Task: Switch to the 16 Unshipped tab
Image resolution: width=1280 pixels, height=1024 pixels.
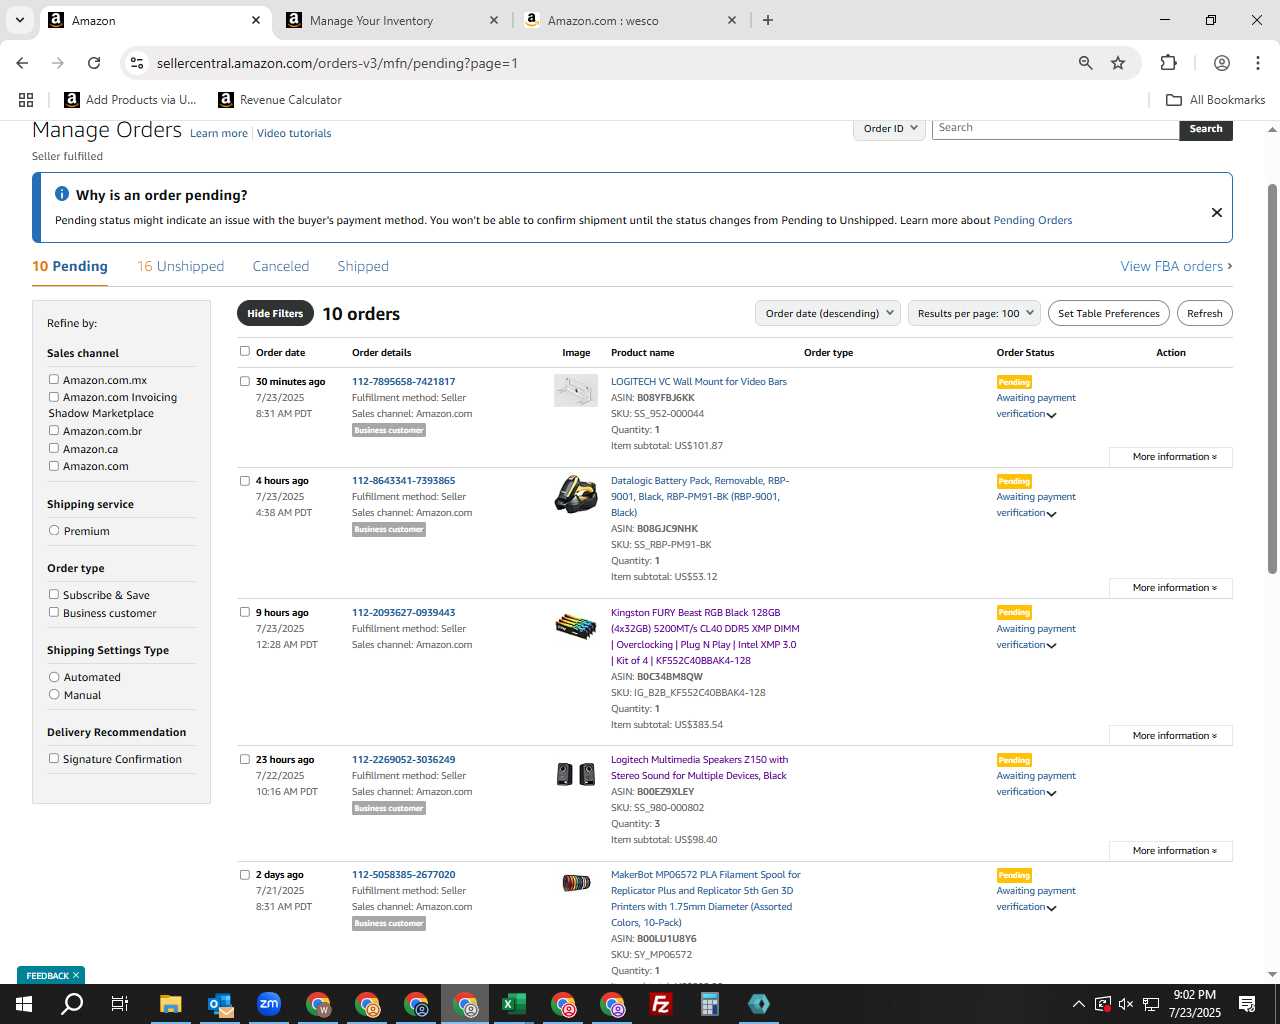Action: click(180, 266)
